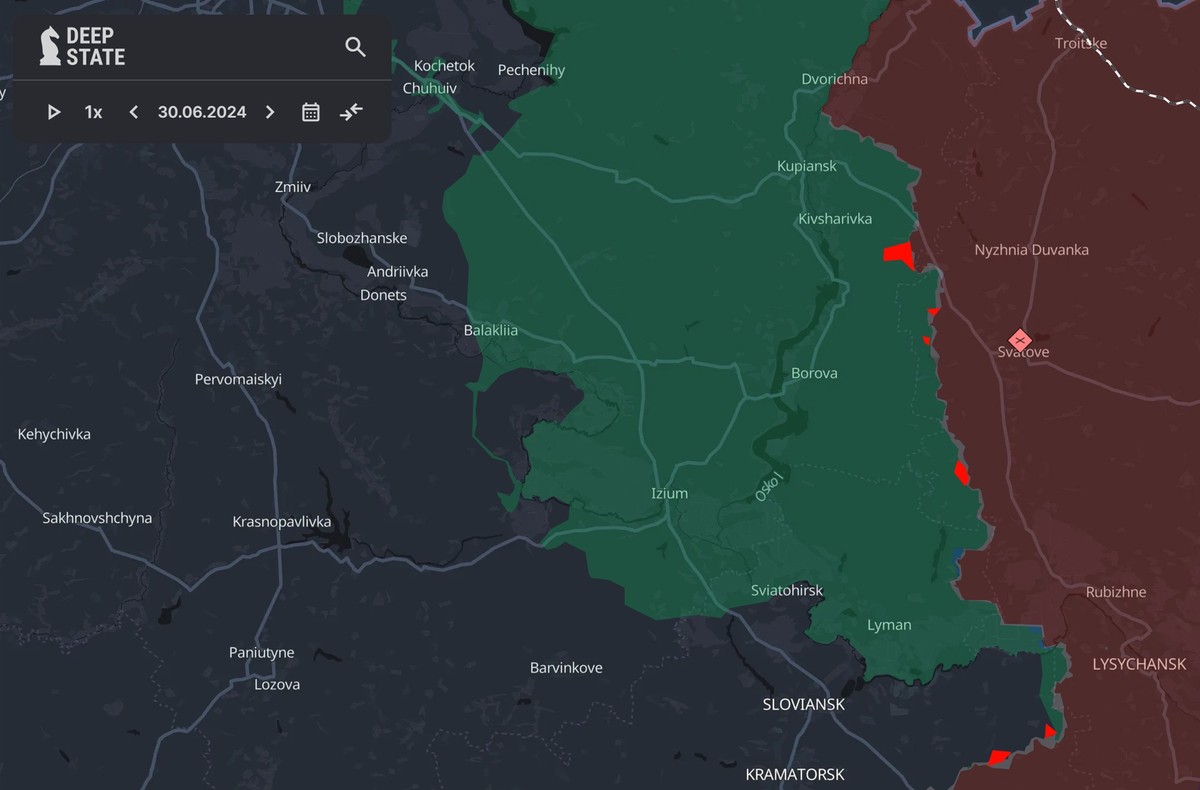This screenshot has width=1200, height=790.
Task: Click the Borova town label
Action: 814,373
